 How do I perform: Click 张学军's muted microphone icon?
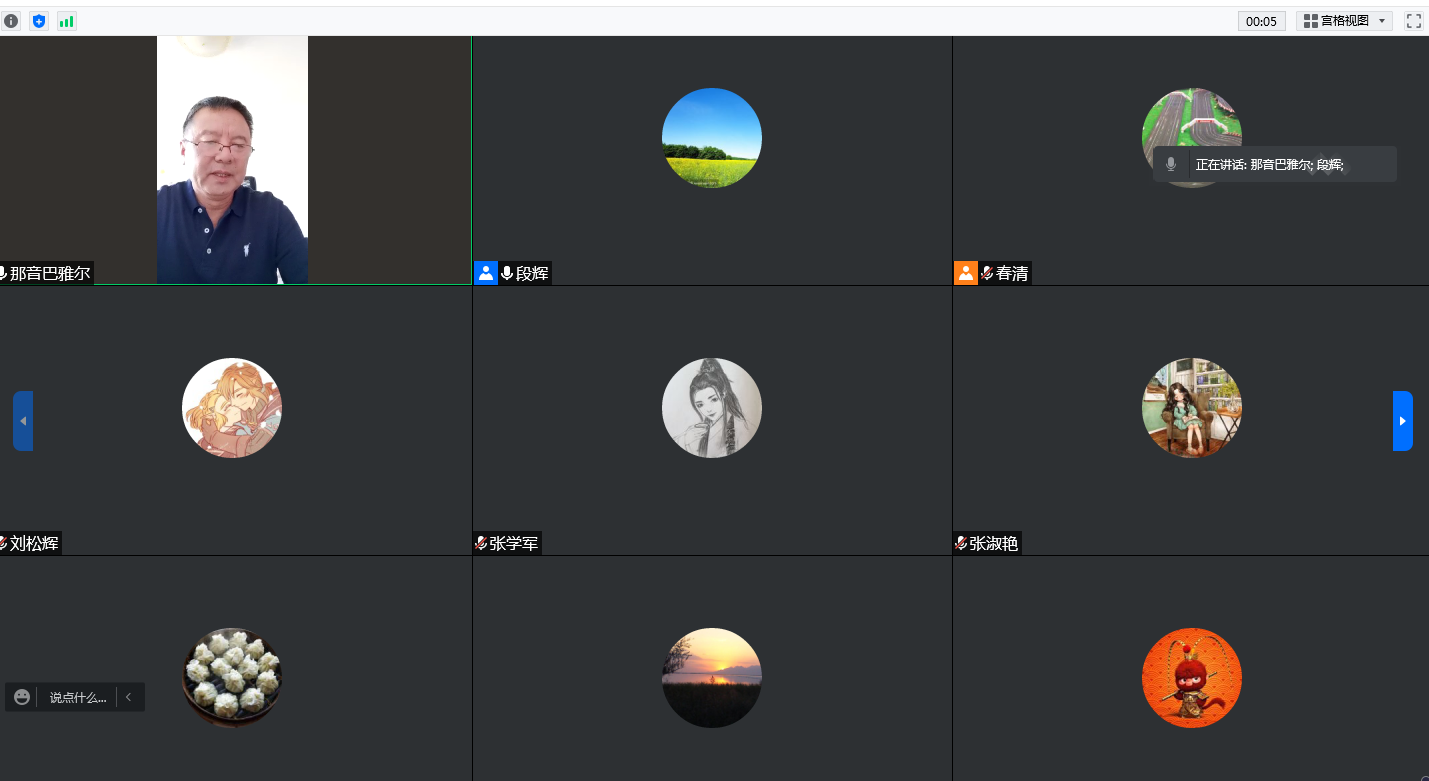pos(481,543)
